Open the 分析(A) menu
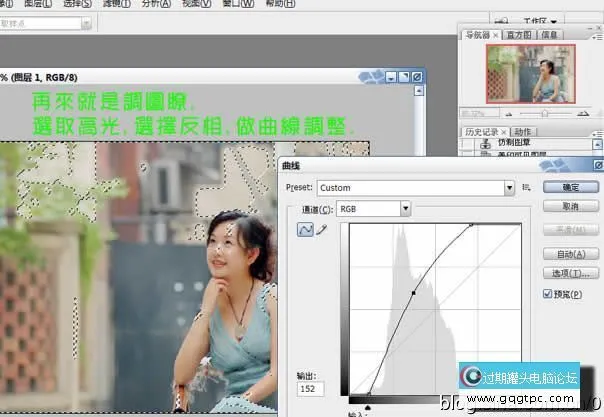604x417 pixels. (156, 4)
